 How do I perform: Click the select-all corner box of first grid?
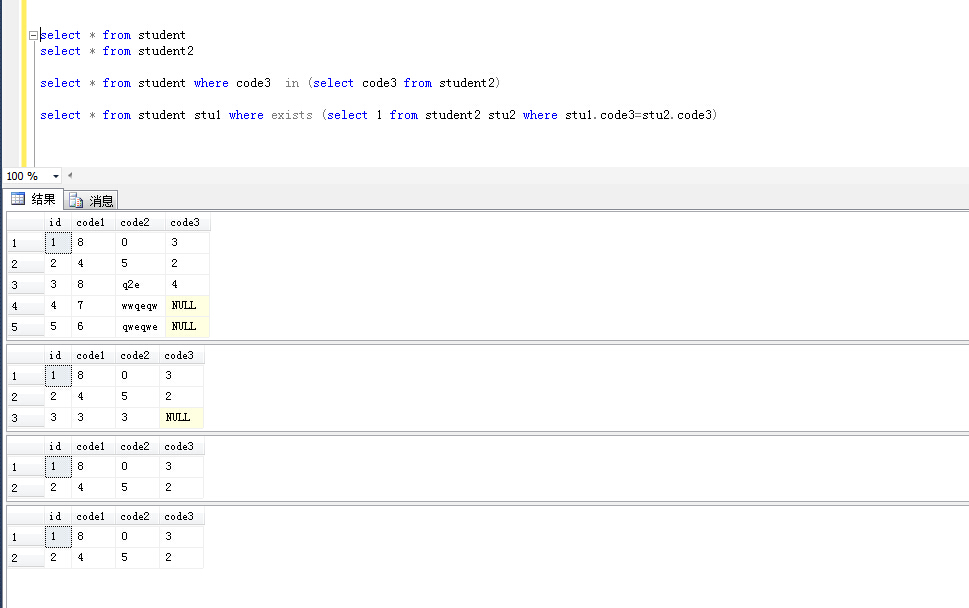(x=24, y=222)
